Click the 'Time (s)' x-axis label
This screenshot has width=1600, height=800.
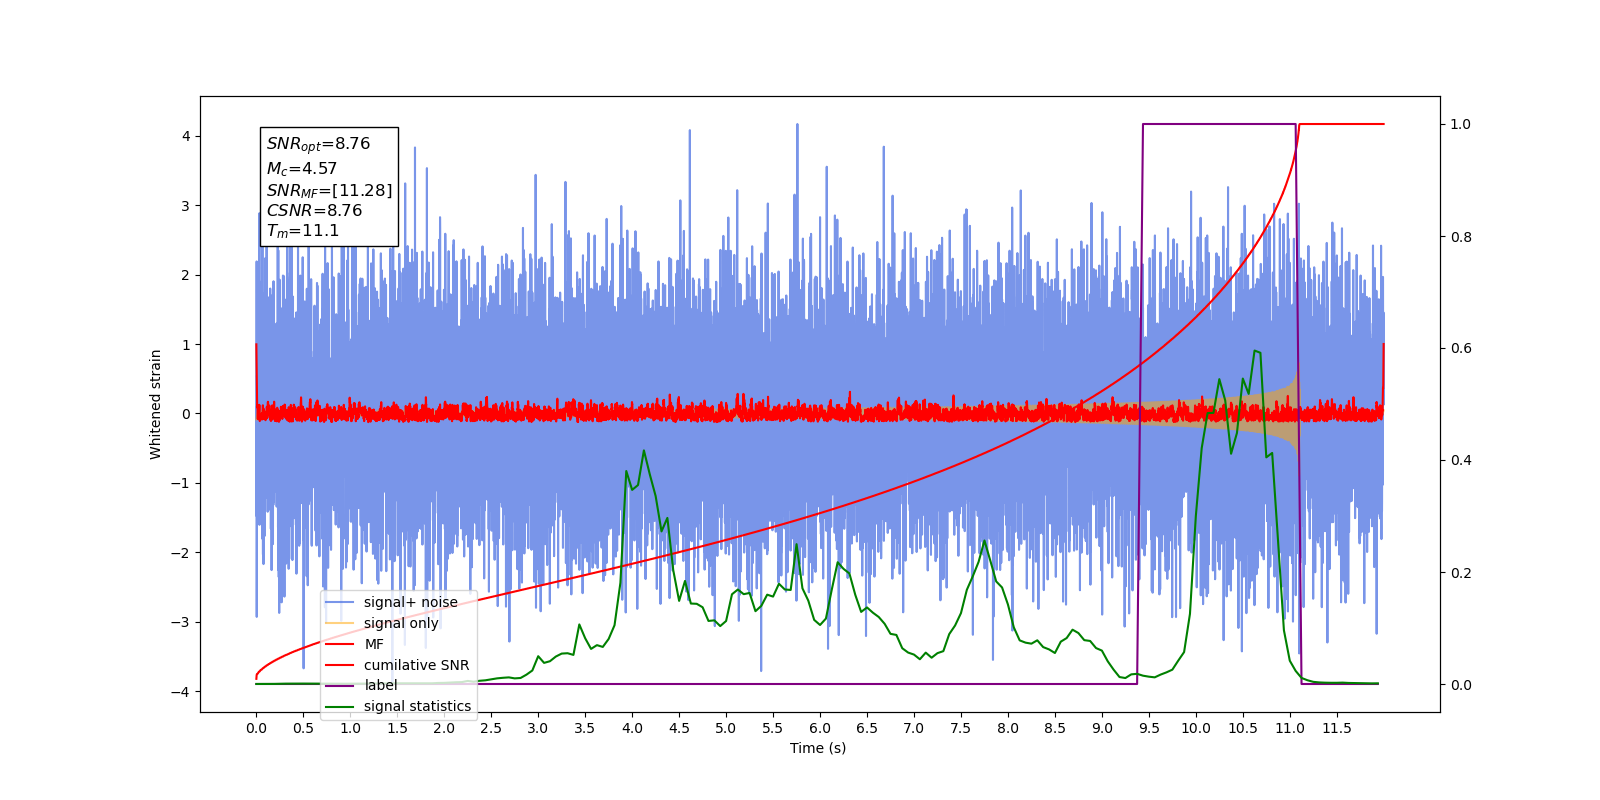(x=818, y=748)
